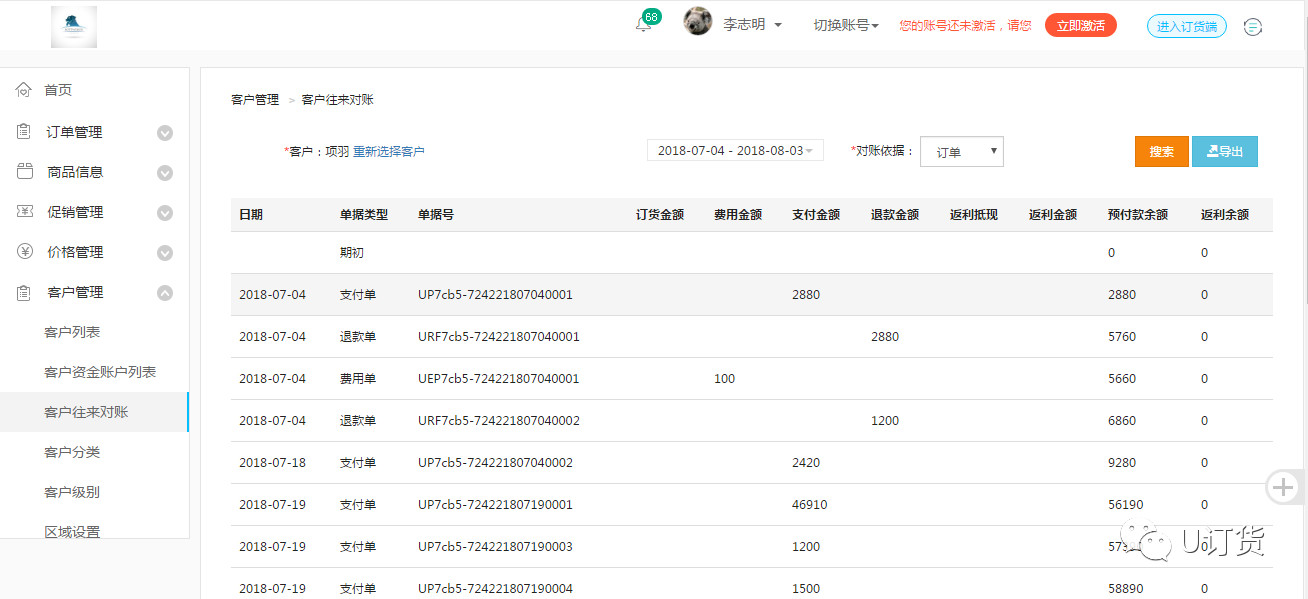Click the orange 搜索 search button

1161,151
